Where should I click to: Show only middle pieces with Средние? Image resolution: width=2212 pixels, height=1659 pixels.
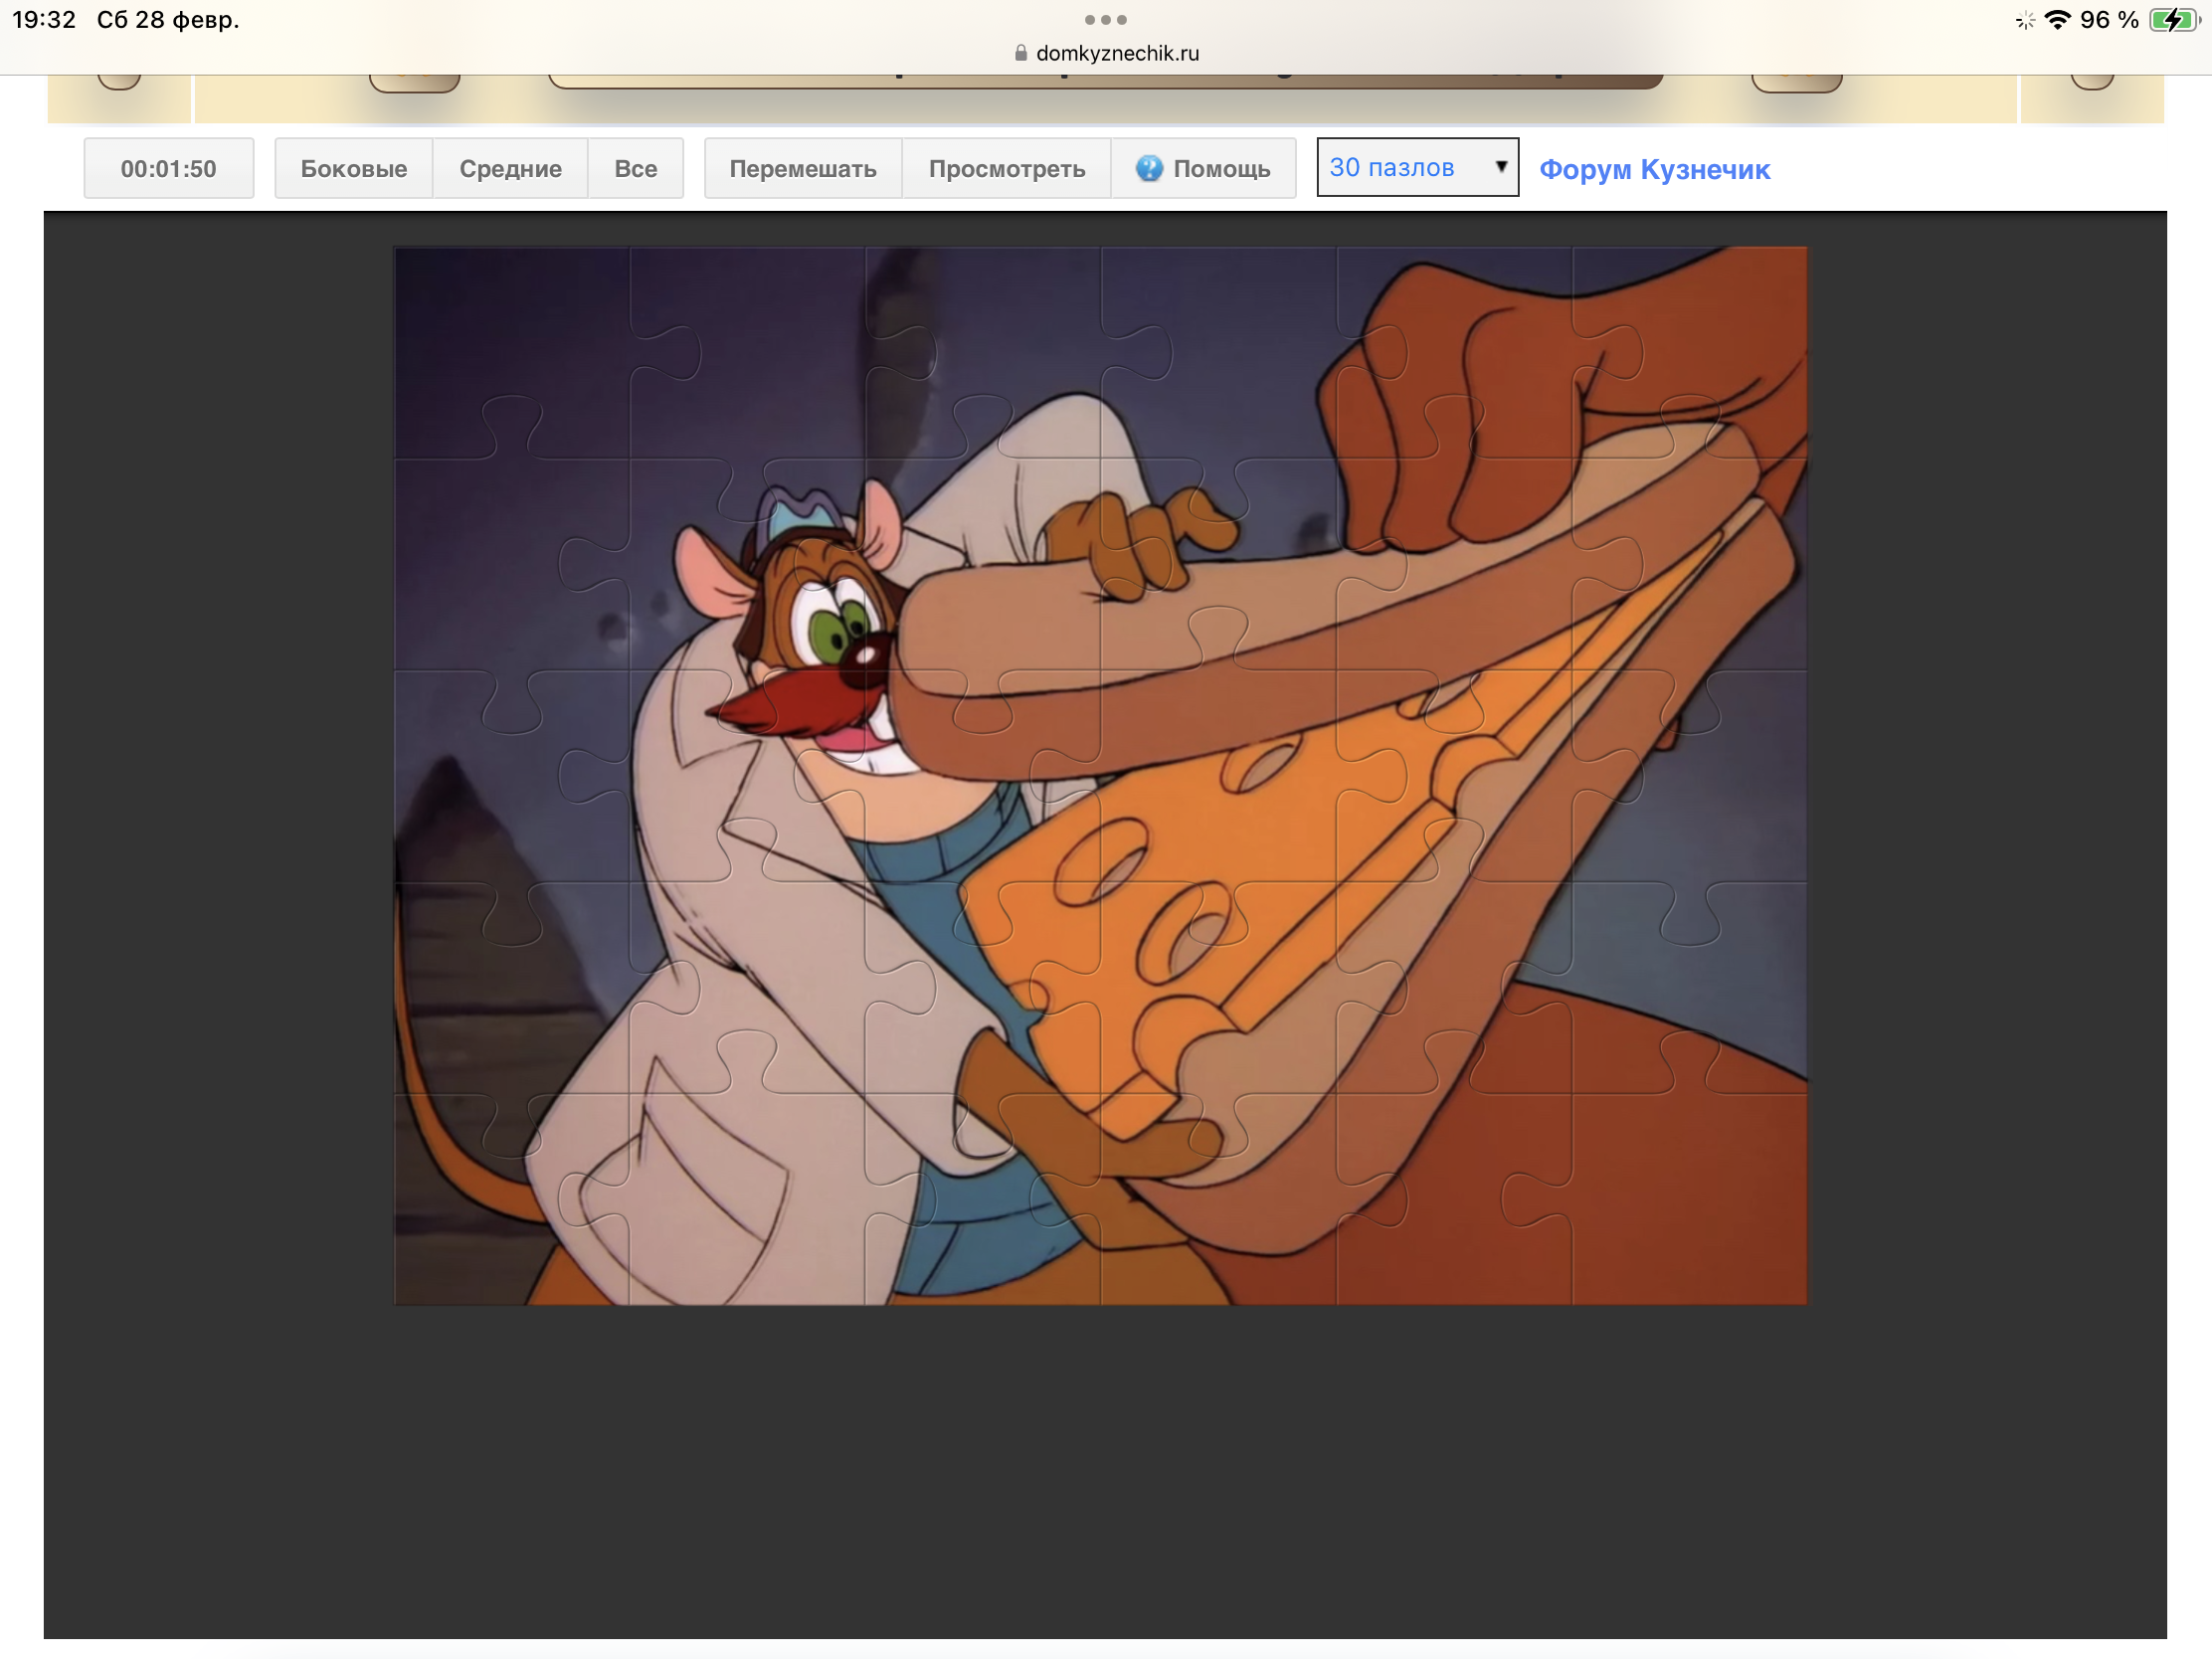pos(510,169)
